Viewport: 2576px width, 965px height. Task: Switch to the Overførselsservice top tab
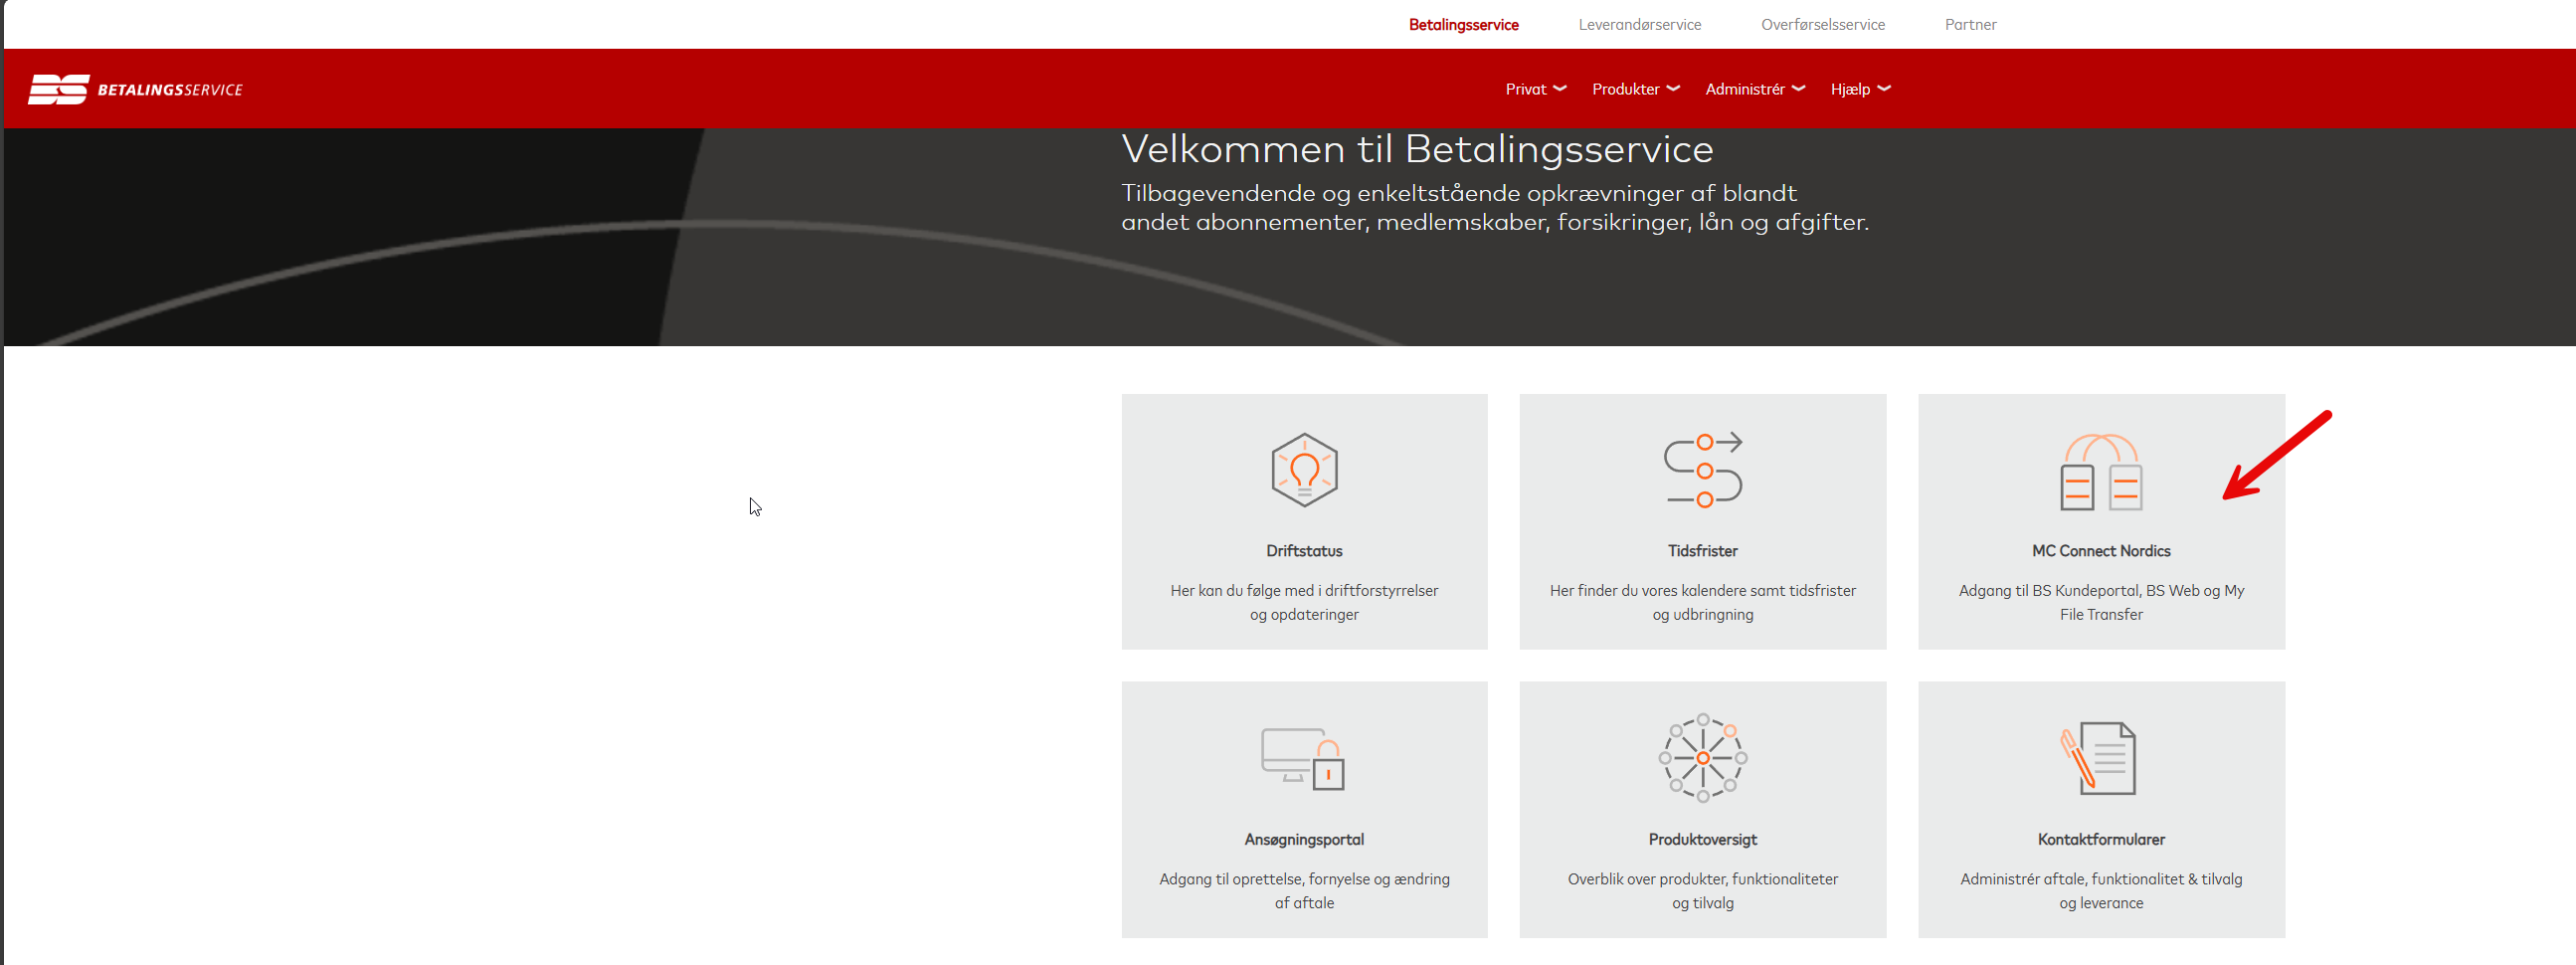pos(1822,25)
